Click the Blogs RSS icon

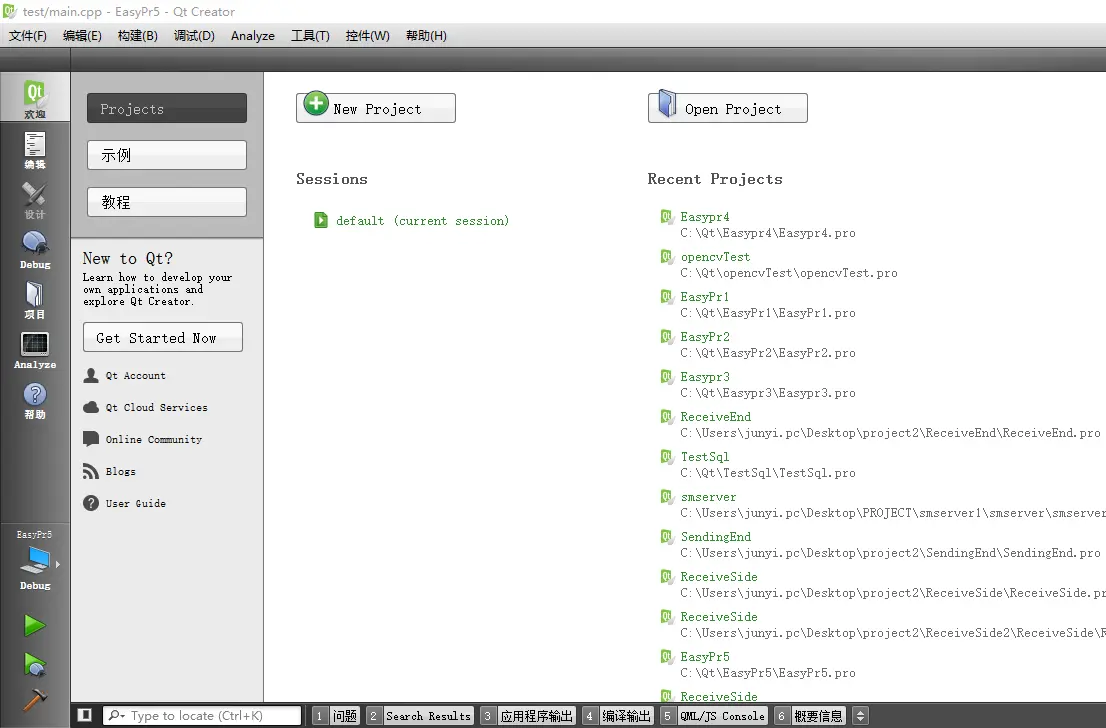click(91, 471)
